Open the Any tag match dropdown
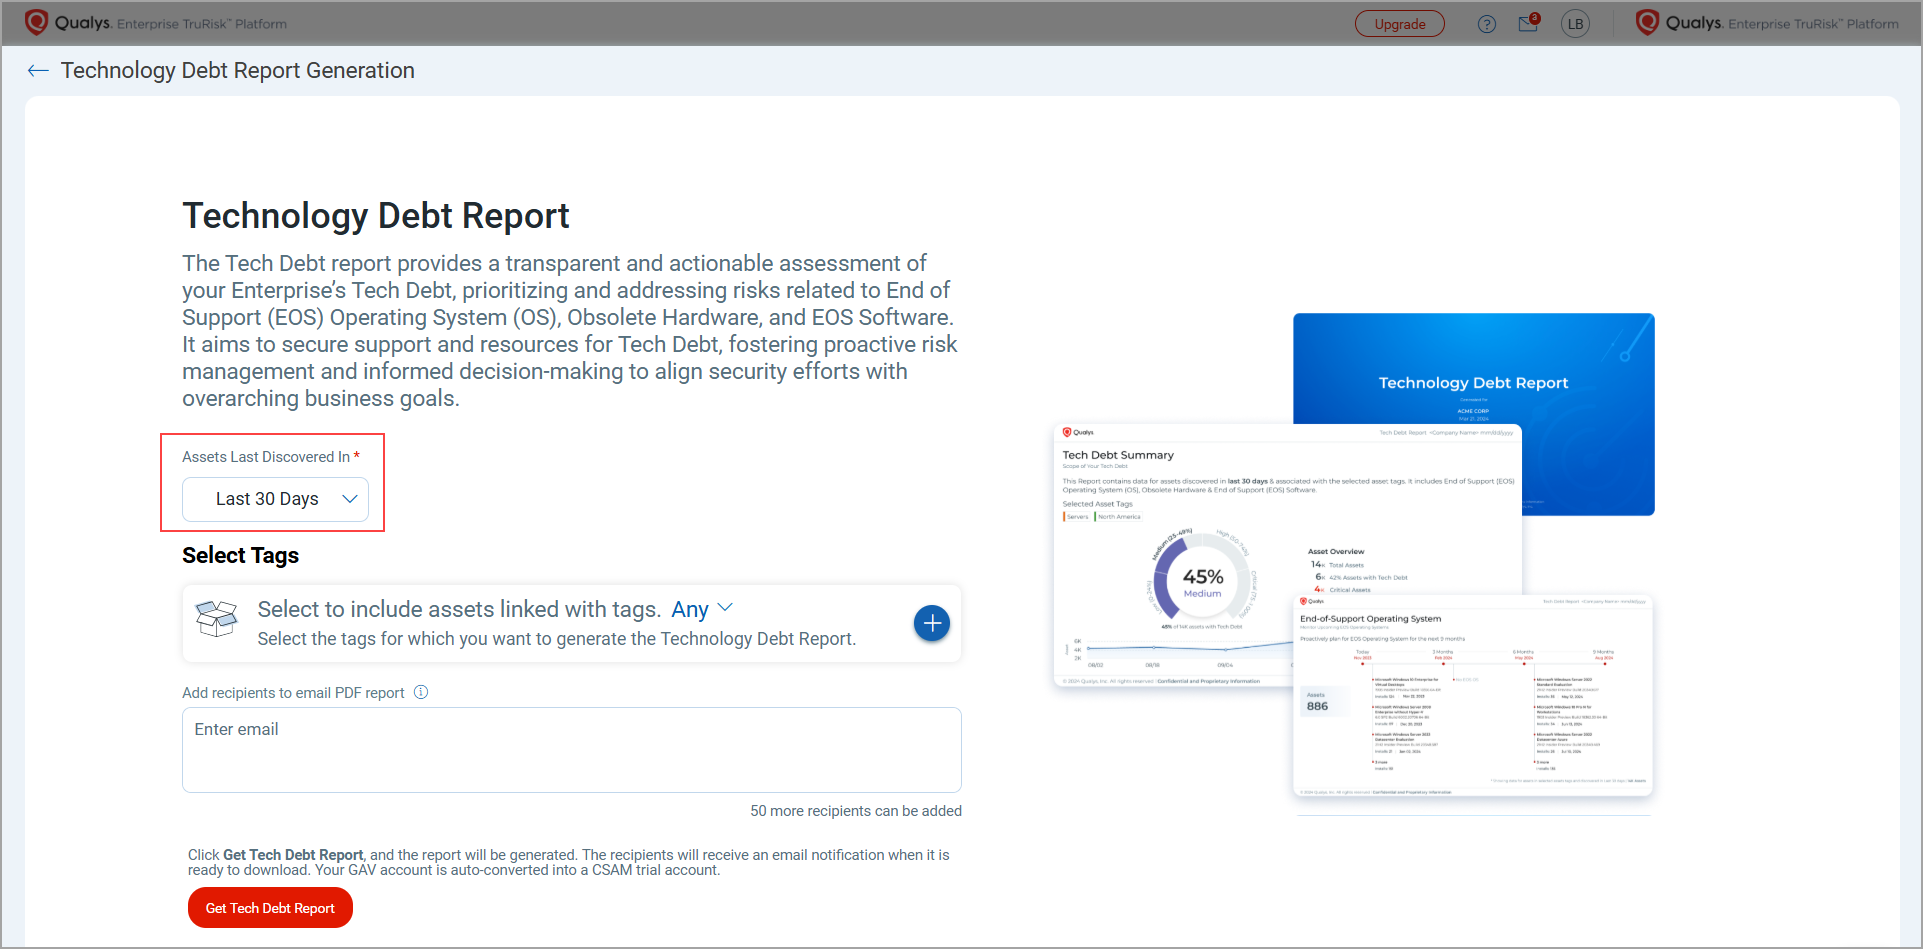1923x949 pixels. click(x=702, y=609)
